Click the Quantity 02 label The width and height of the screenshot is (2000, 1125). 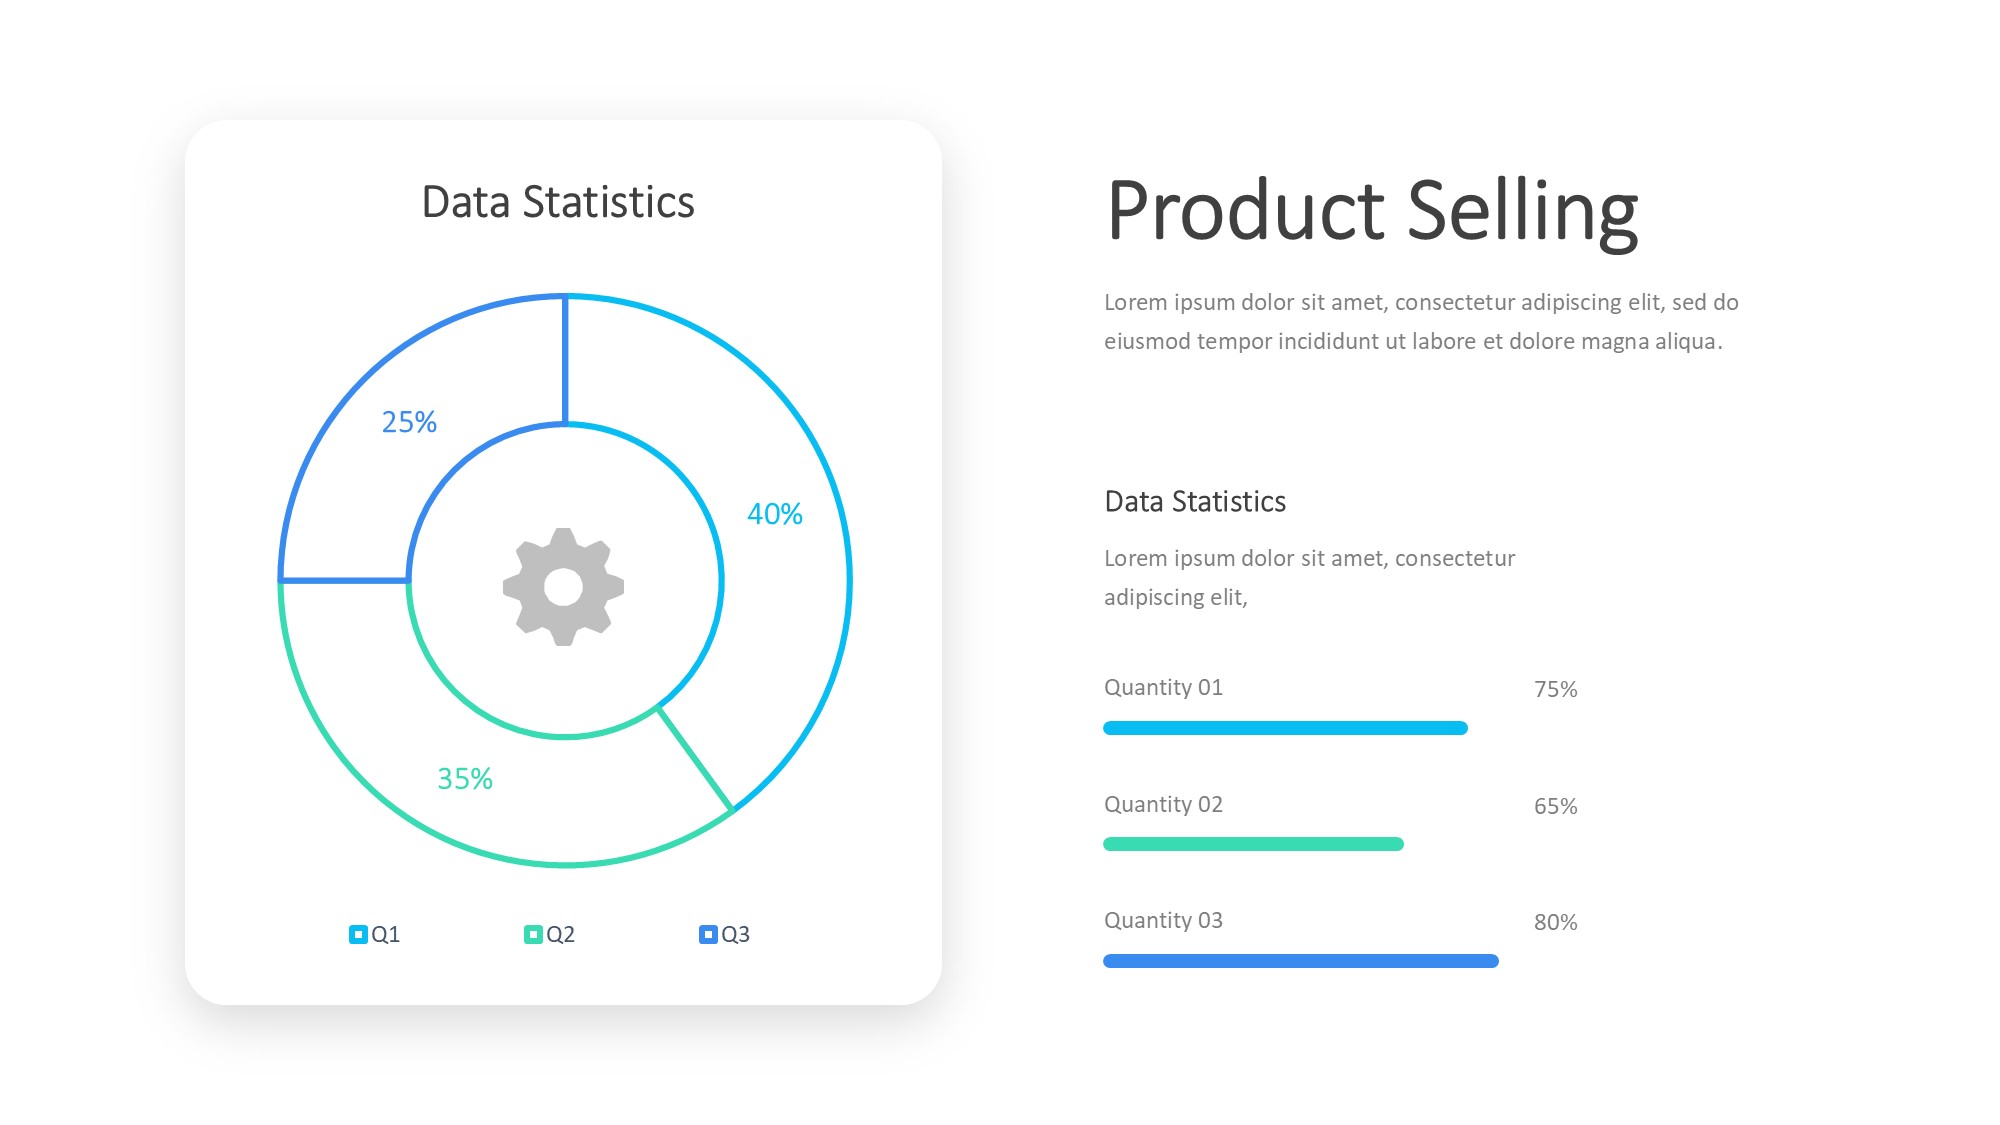1163,805
